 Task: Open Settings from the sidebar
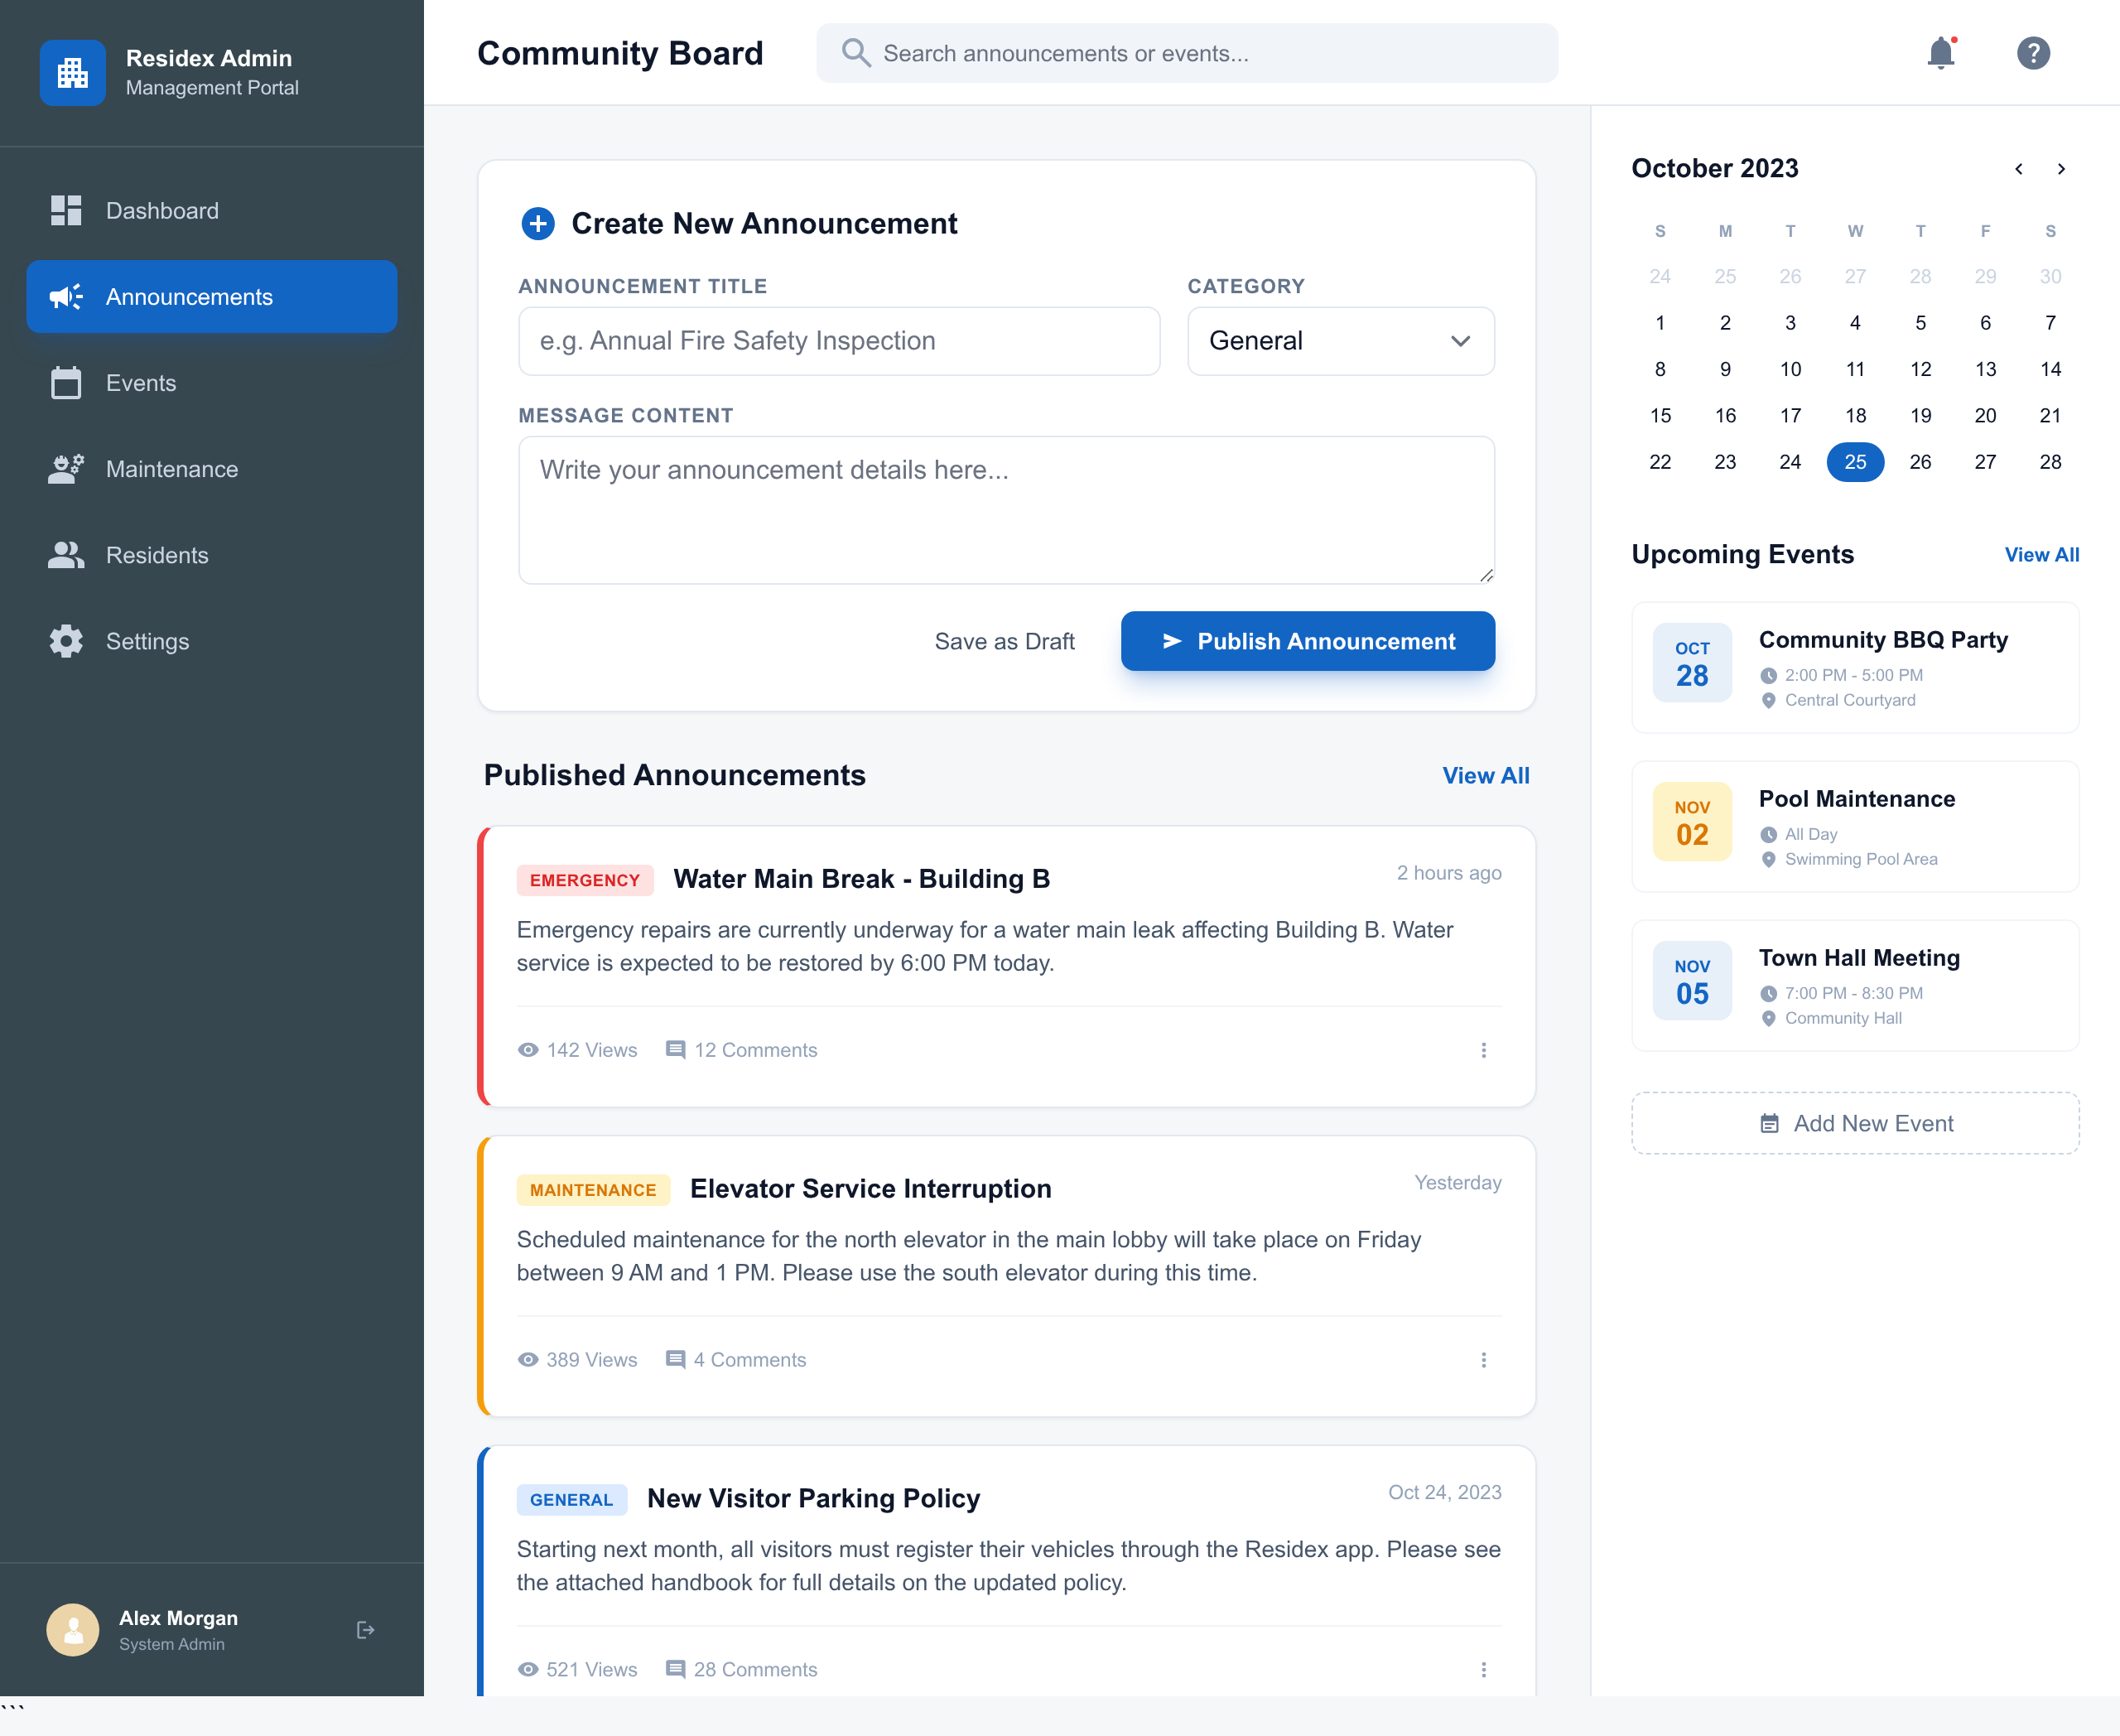[x=147, y=641]
